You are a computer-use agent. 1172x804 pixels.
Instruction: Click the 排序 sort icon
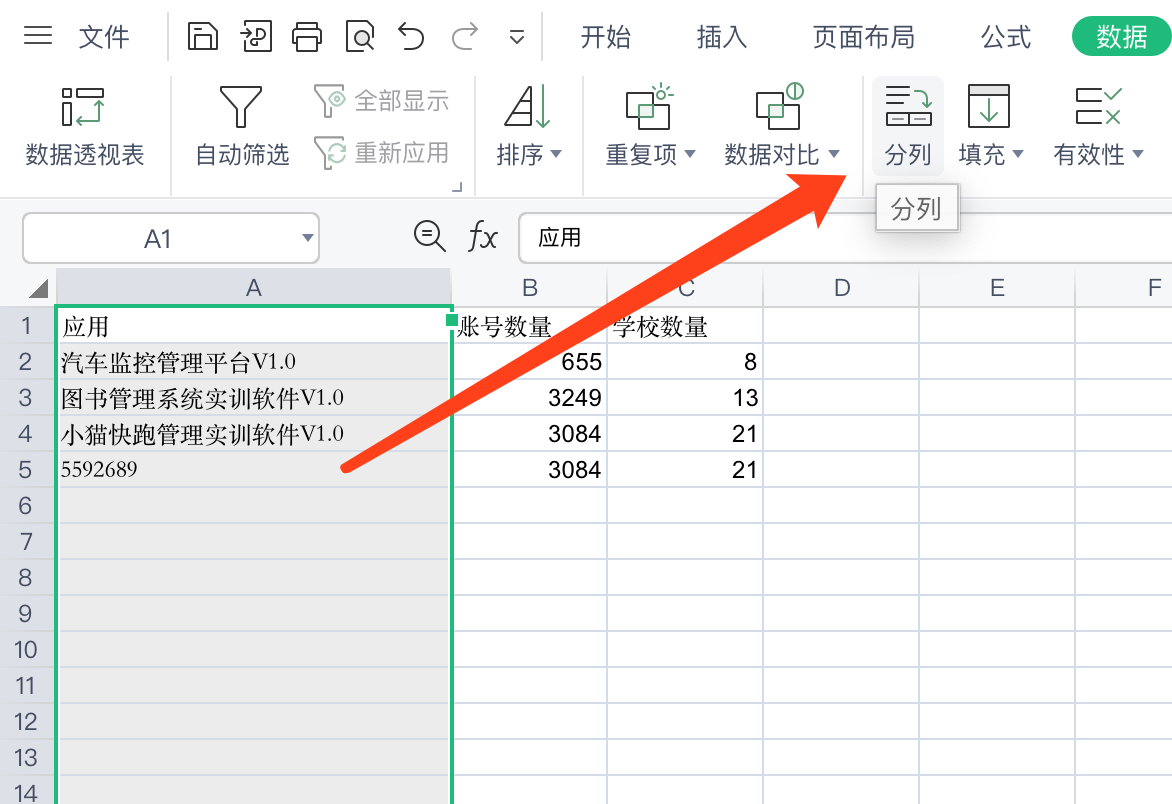tap(528, 106)
